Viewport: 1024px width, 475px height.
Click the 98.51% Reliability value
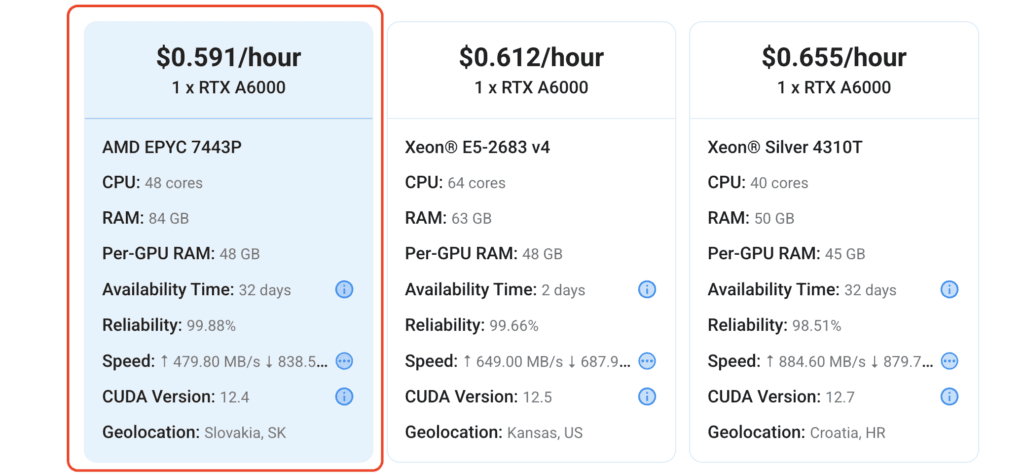point(817,325)
